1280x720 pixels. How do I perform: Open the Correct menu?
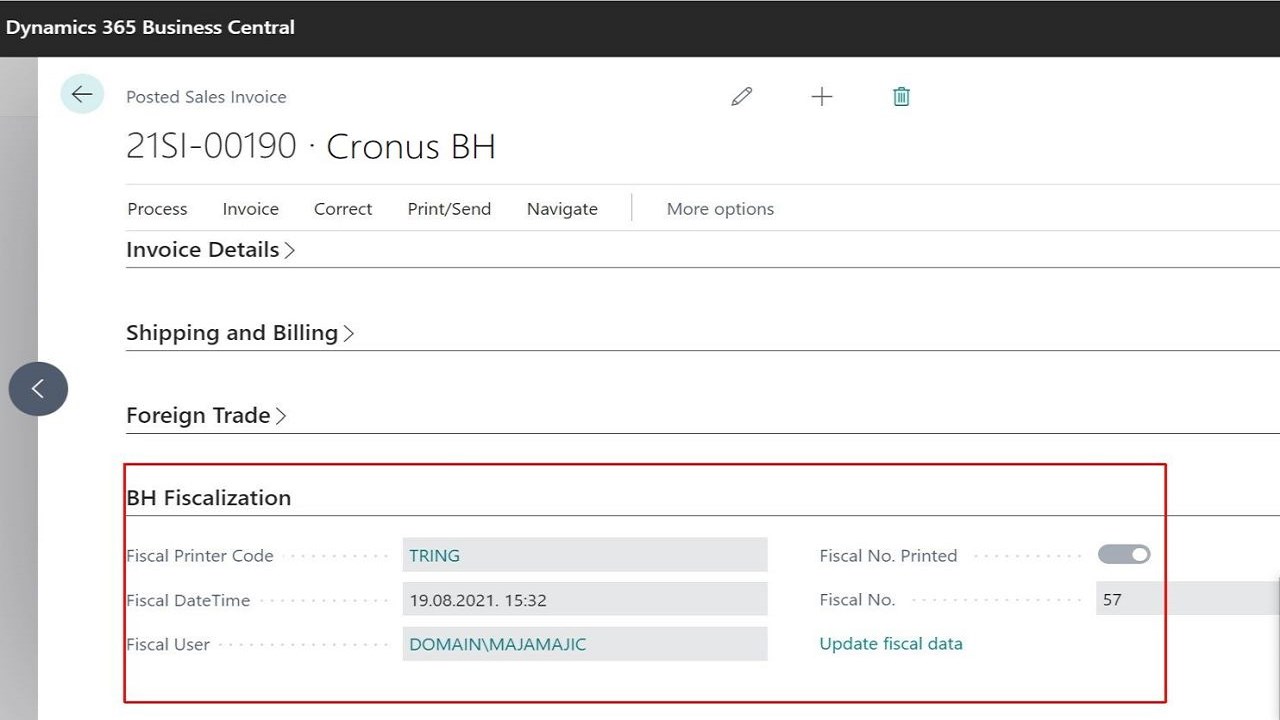click(343, 209)
